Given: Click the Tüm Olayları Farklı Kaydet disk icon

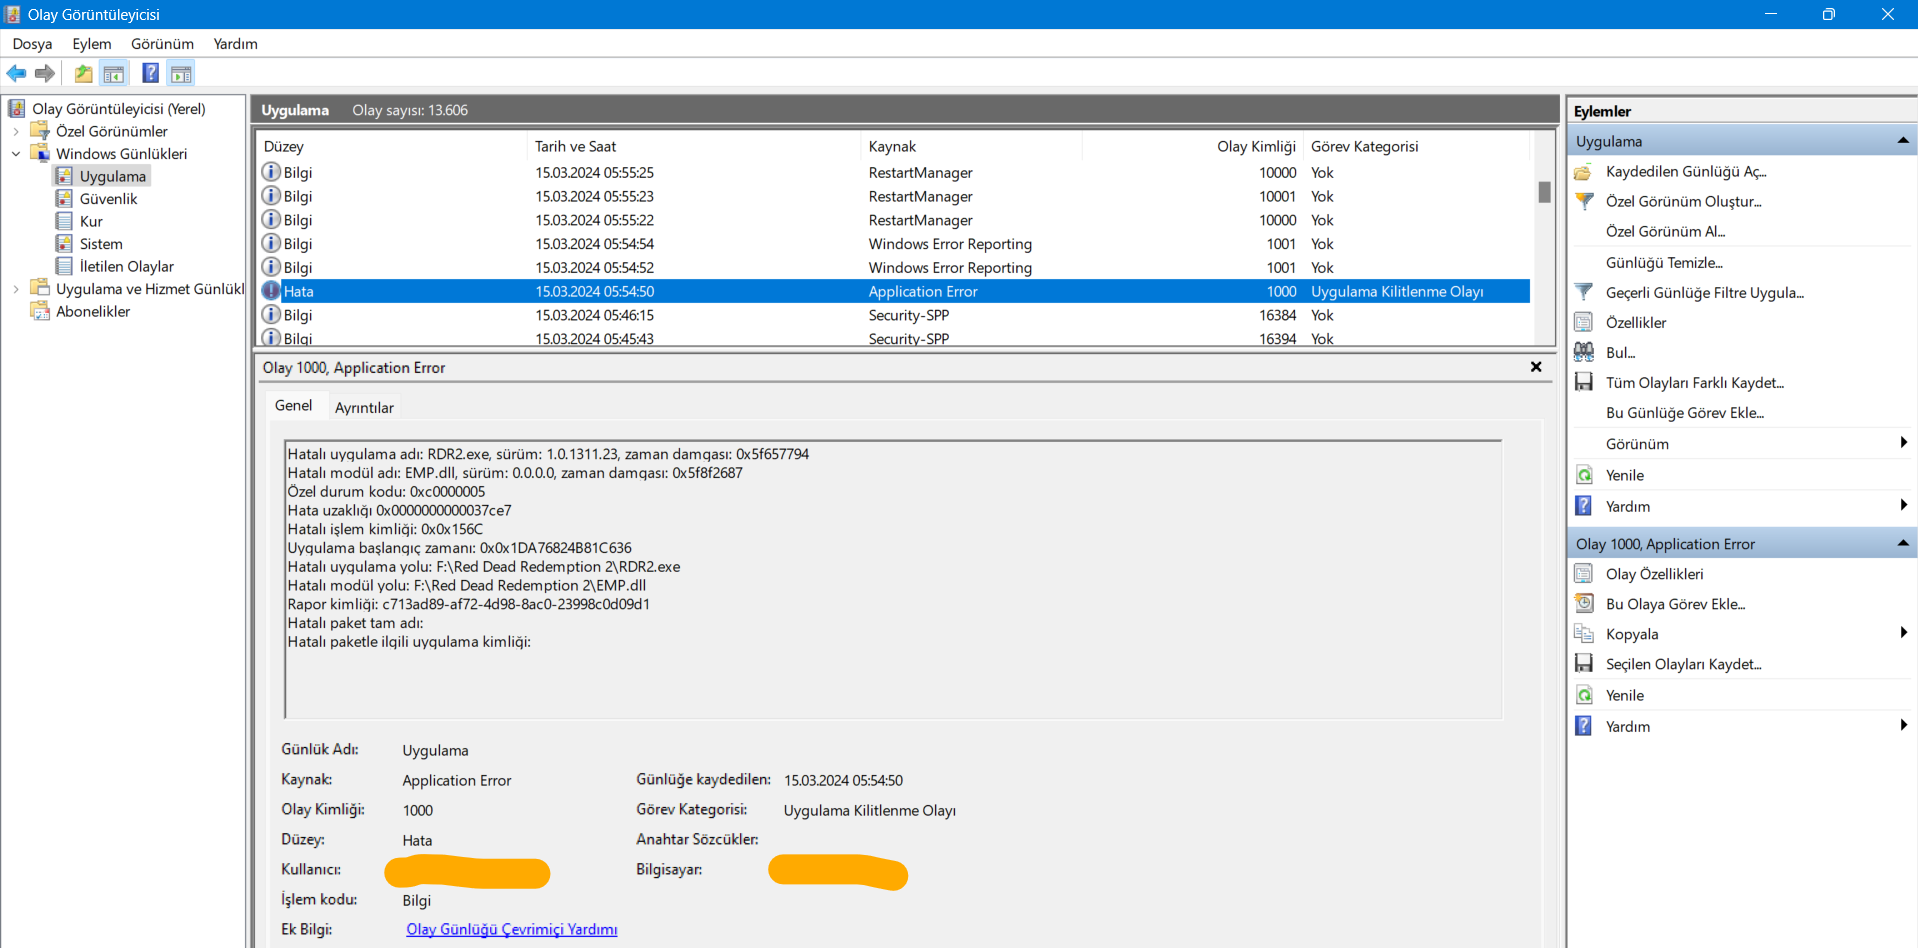Looking at the screenshot, I should 1584,382.
